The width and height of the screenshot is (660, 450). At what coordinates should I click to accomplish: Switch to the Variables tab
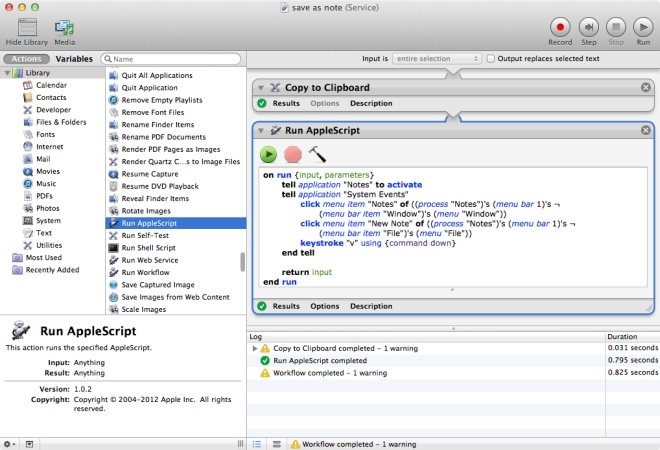pos(73,59)
